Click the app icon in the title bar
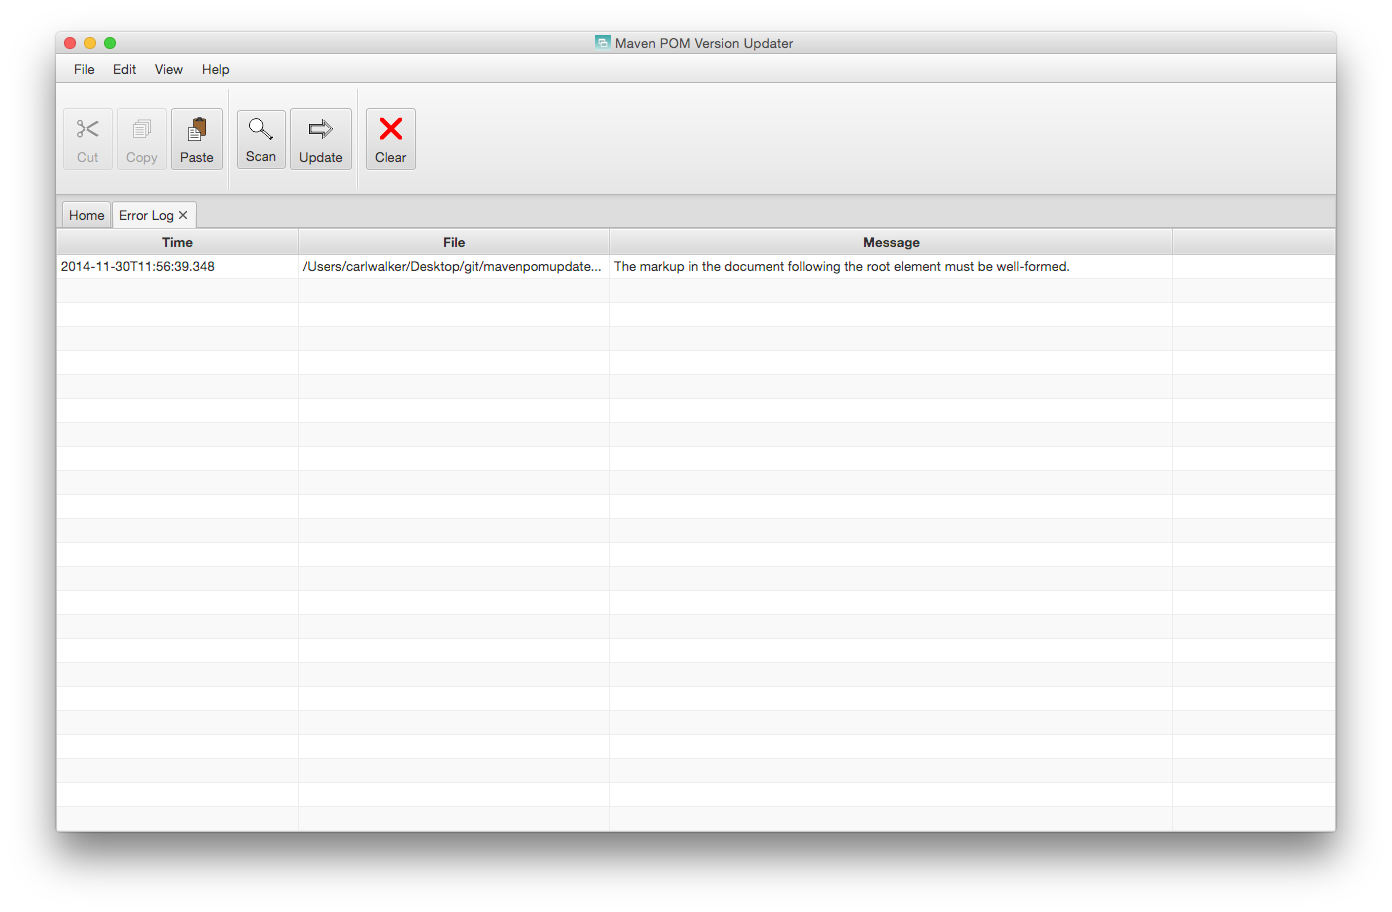Image resolution: width=1392 pixels, height=912 pixels. (602, 42)
